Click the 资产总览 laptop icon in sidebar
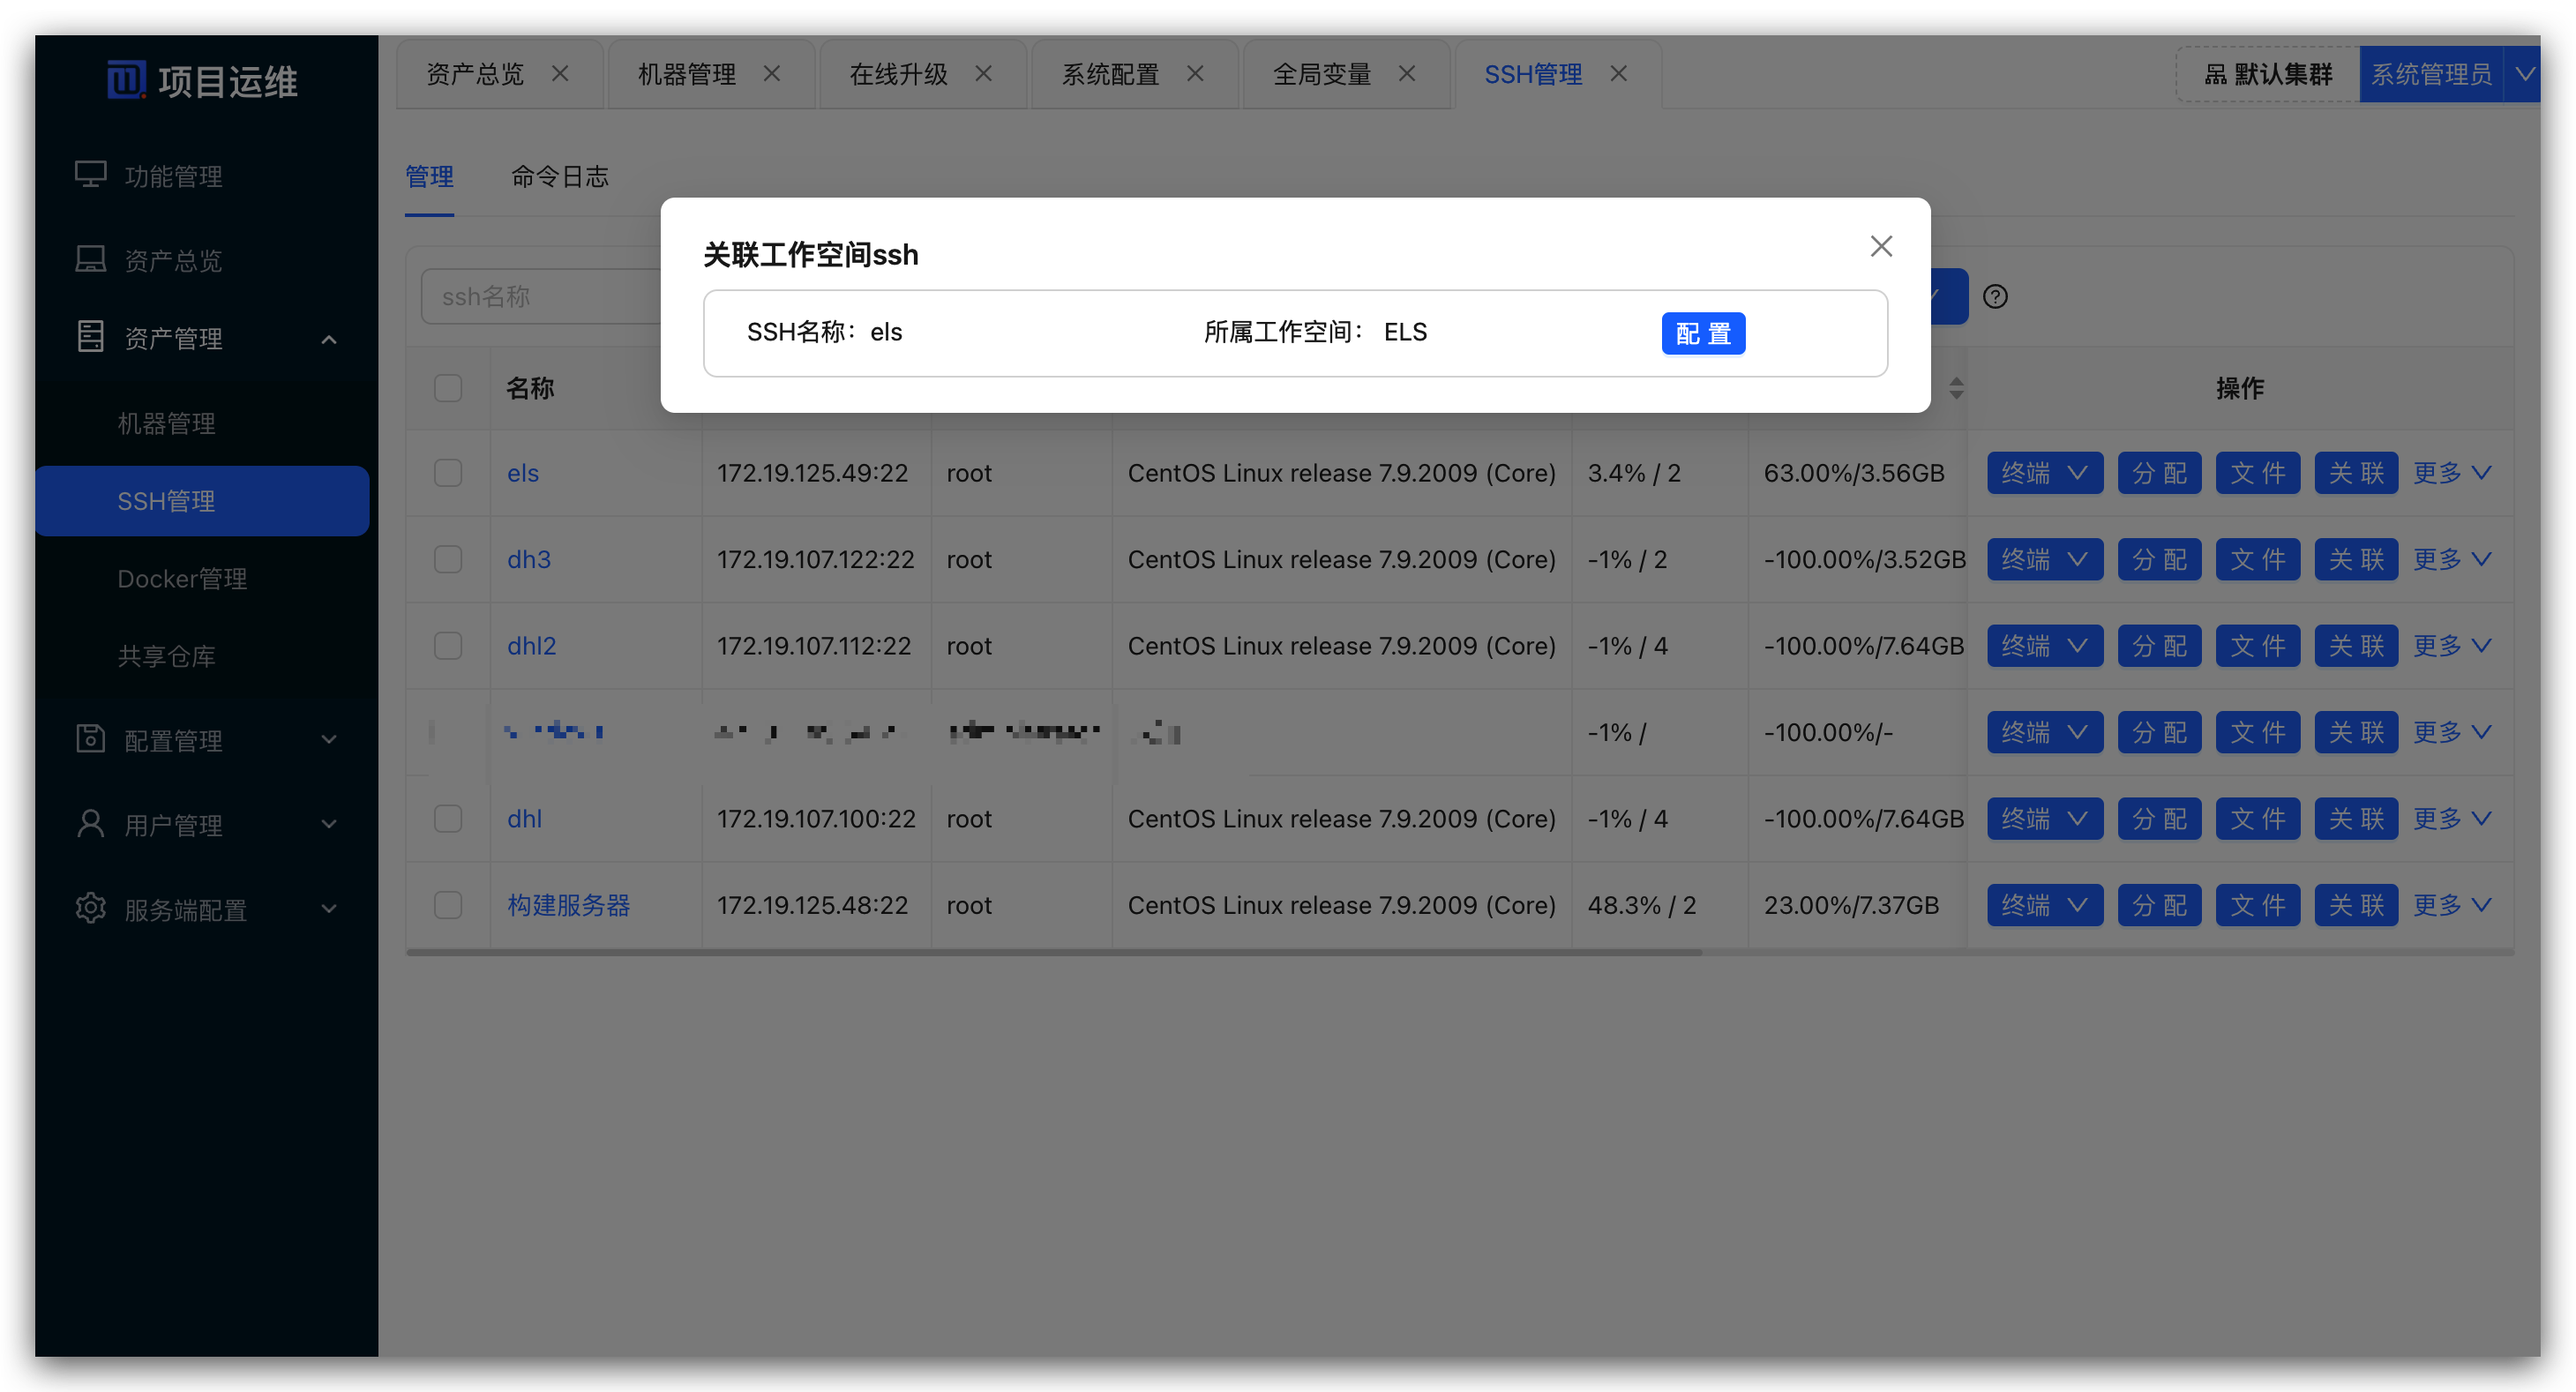This screenshot has width=2576, height=1392. 90,260
